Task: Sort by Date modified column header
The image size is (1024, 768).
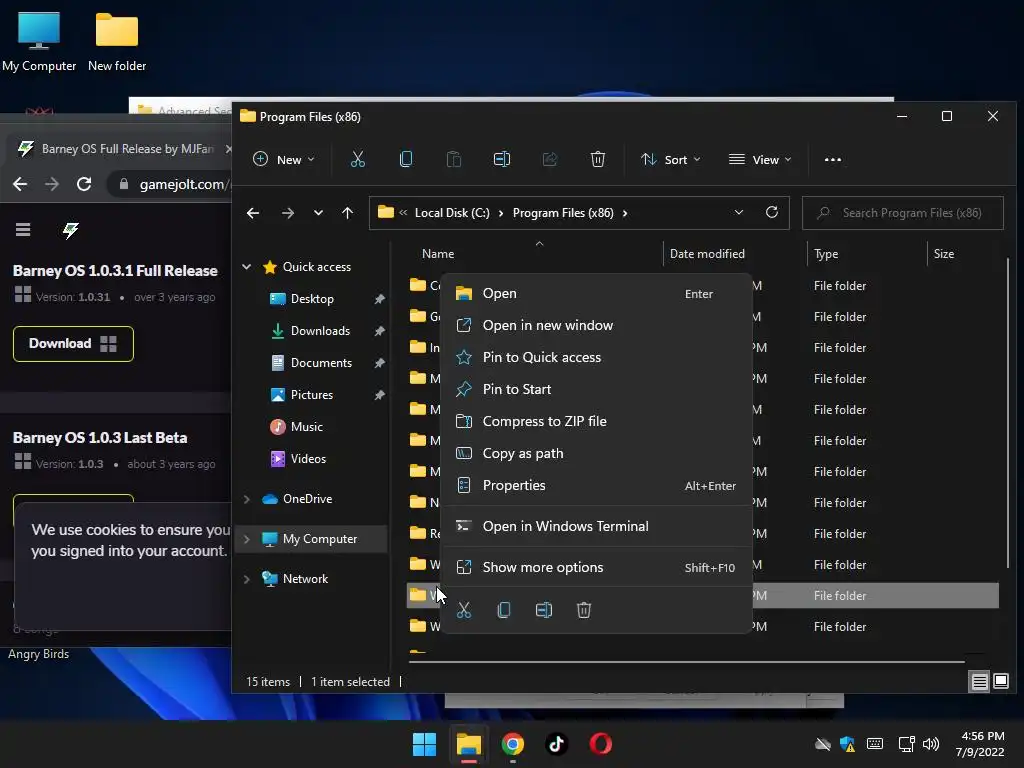Action: click(707, 254)
